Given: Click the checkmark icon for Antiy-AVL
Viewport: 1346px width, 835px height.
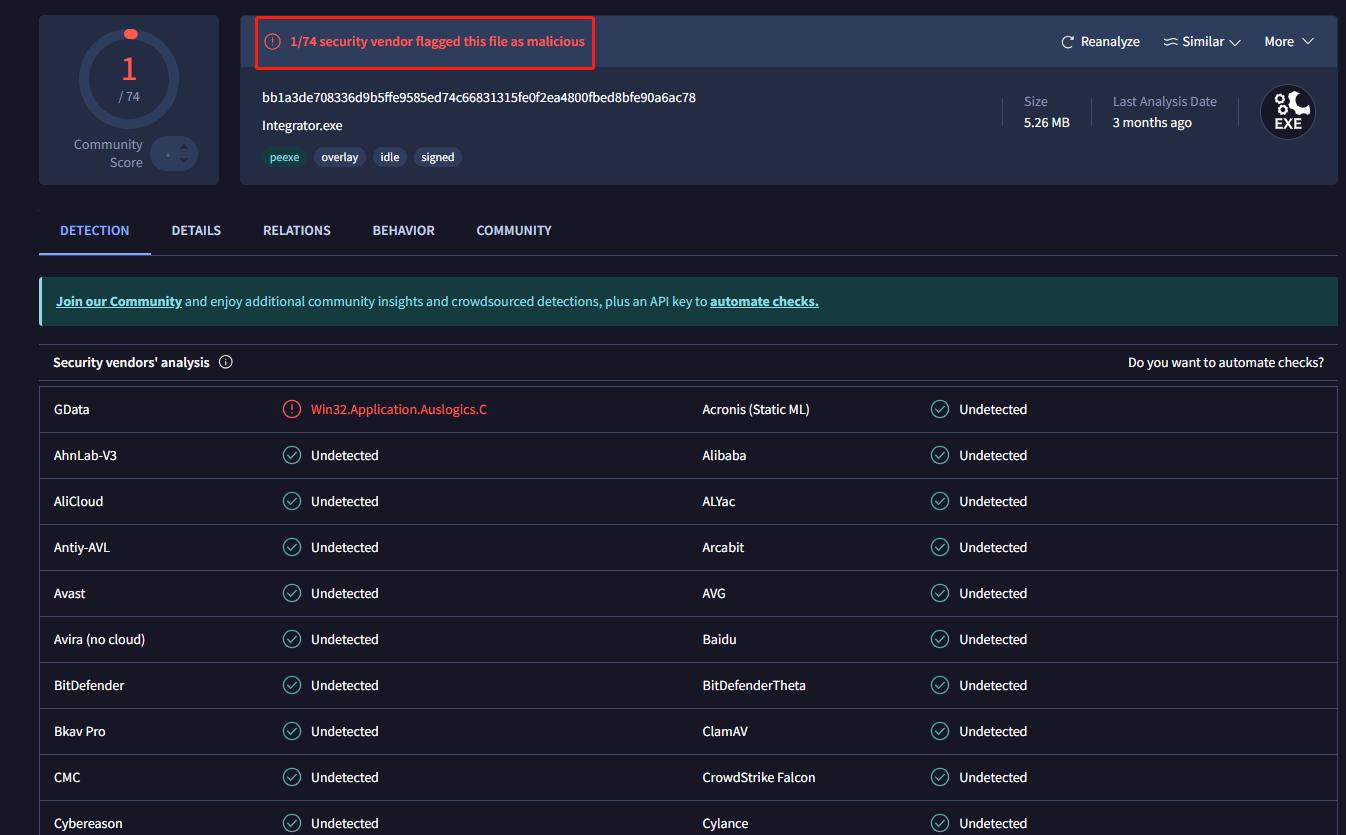Looking at the screenshot, I should pos(292,547).
